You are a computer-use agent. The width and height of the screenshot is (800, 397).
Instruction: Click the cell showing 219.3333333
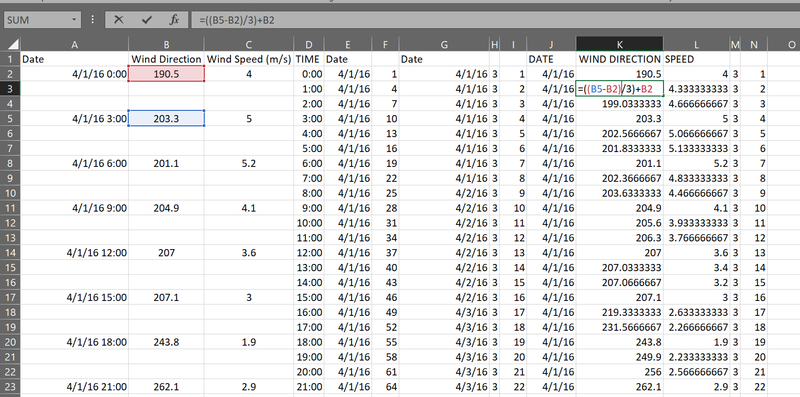click(620, 312)
